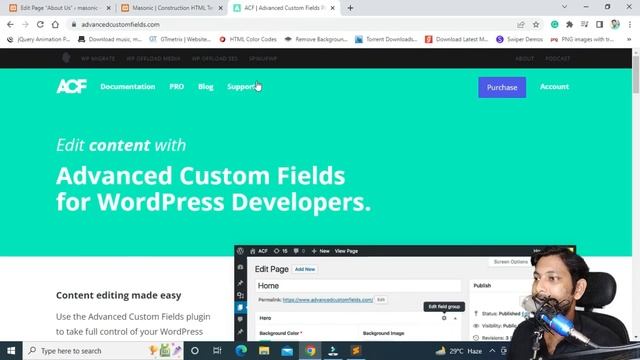This screenshot has width=640, height=360.
Task: Open WP Offload SES link in top bar
Action: click(215, 59)
